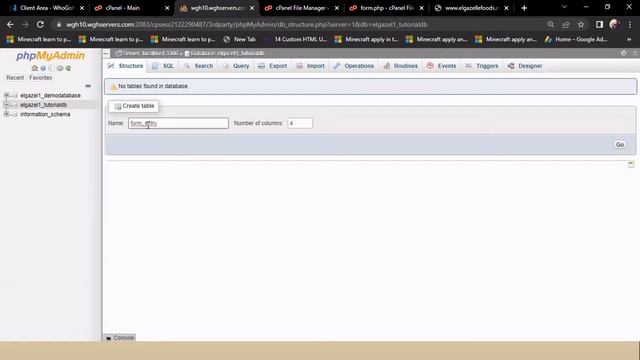Click bookmark icon below Go button
Viewport: 640px width, 360px height.
[x=631, y=164]
